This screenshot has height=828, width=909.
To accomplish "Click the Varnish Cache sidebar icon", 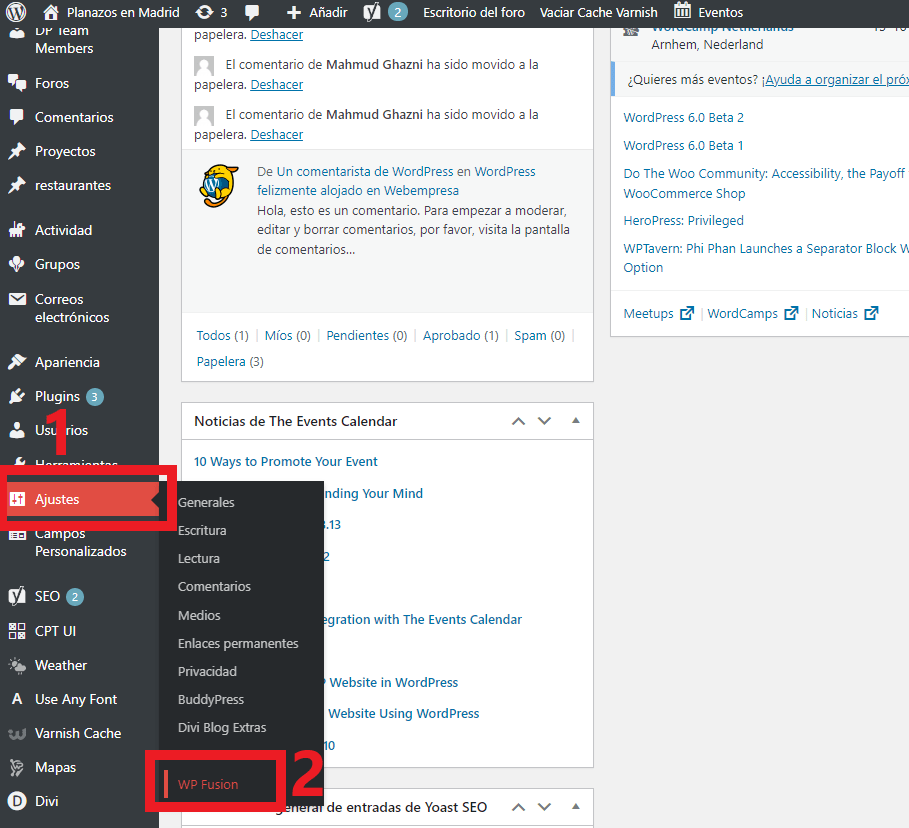I will pos(17,733).
